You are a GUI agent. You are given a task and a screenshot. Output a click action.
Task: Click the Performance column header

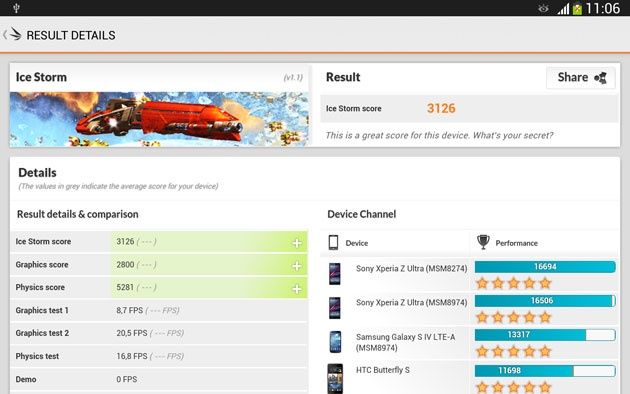coord(516,243)
